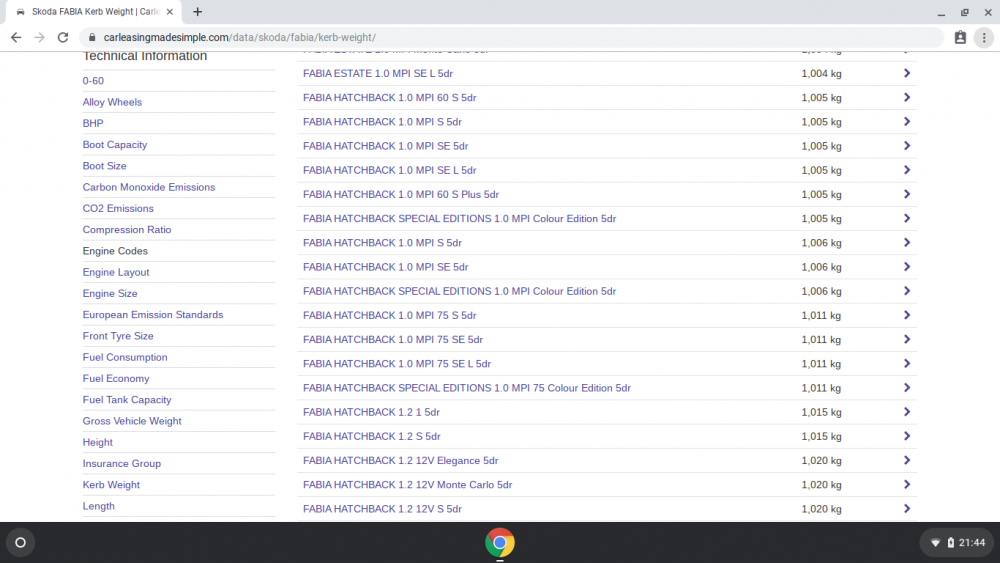
Task: Open the launcher circle button
Action: (20, 543)
